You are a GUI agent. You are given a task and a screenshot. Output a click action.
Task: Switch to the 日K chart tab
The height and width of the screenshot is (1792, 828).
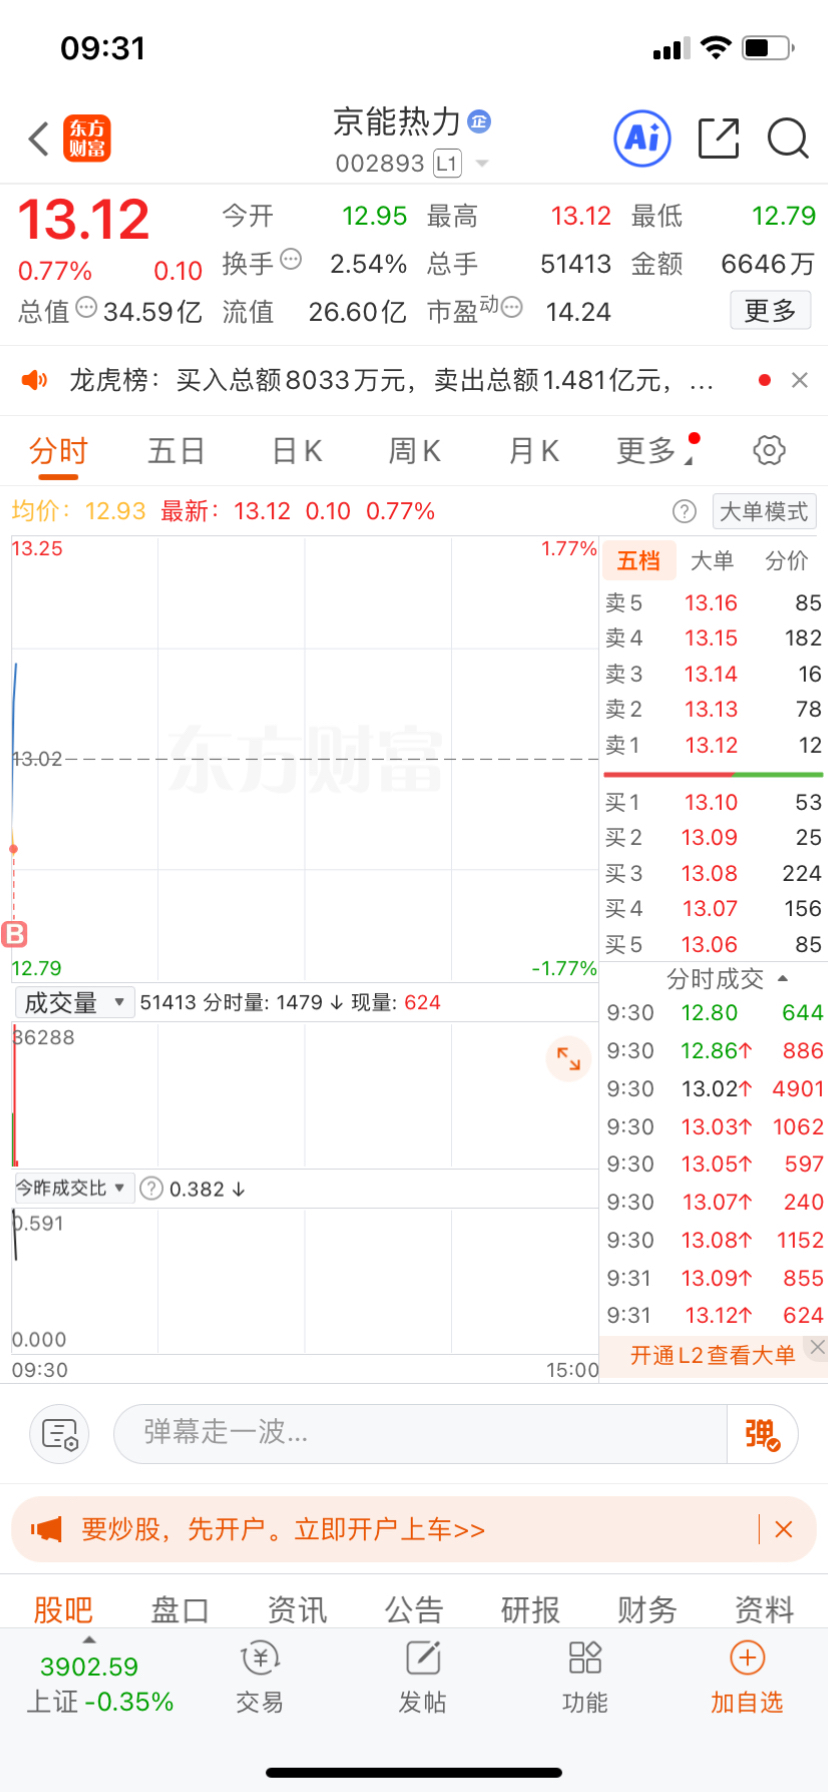tap(297, 451)
